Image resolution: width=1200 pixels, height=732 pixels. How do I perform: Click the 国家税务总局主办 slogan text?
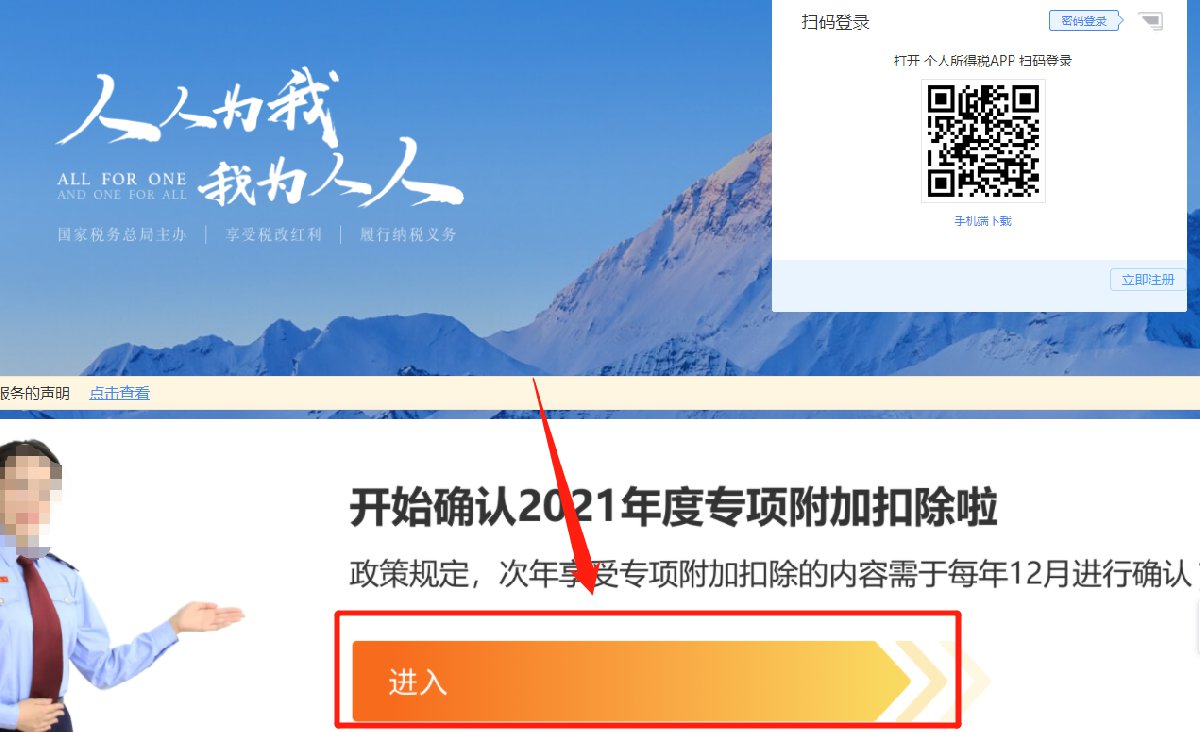pos(122,235)
